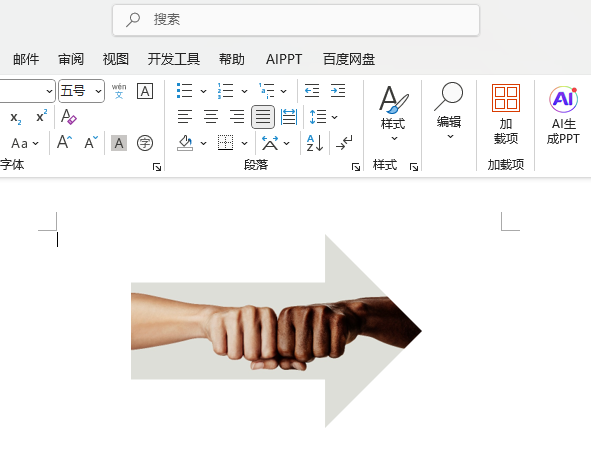Open the font name dropdown arrow
The image size is (591, 466).
click(49, 91)
